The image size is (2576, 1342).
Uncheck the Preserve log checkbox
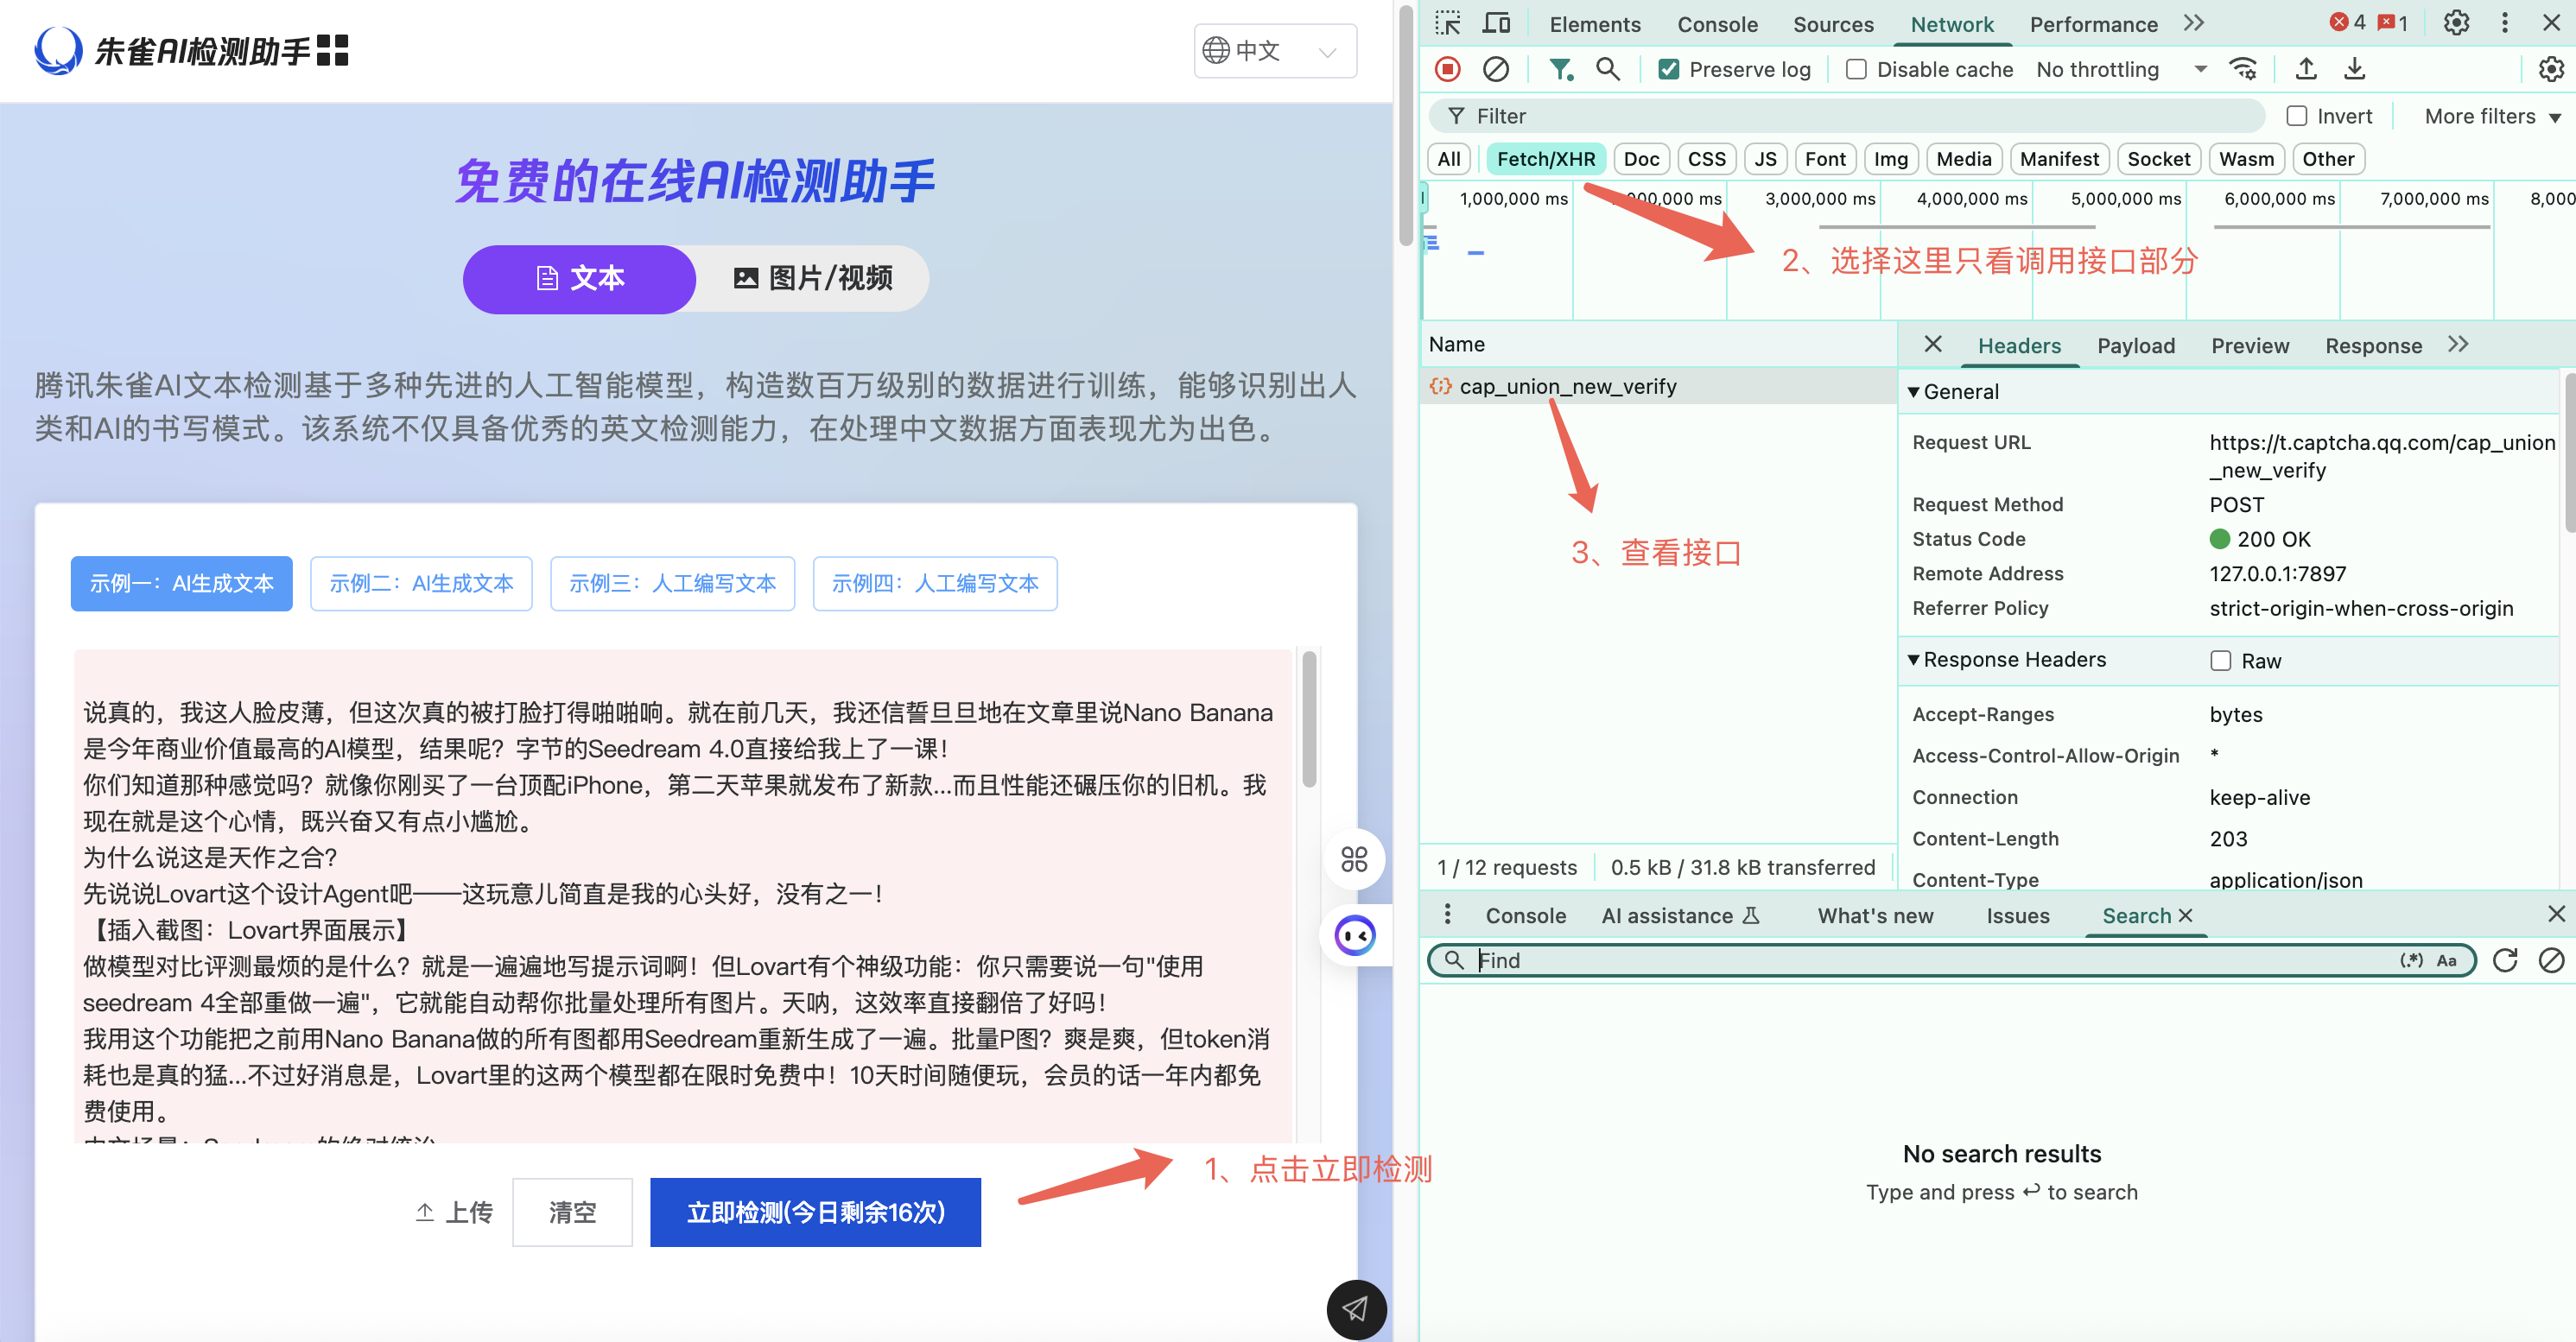1669,69
